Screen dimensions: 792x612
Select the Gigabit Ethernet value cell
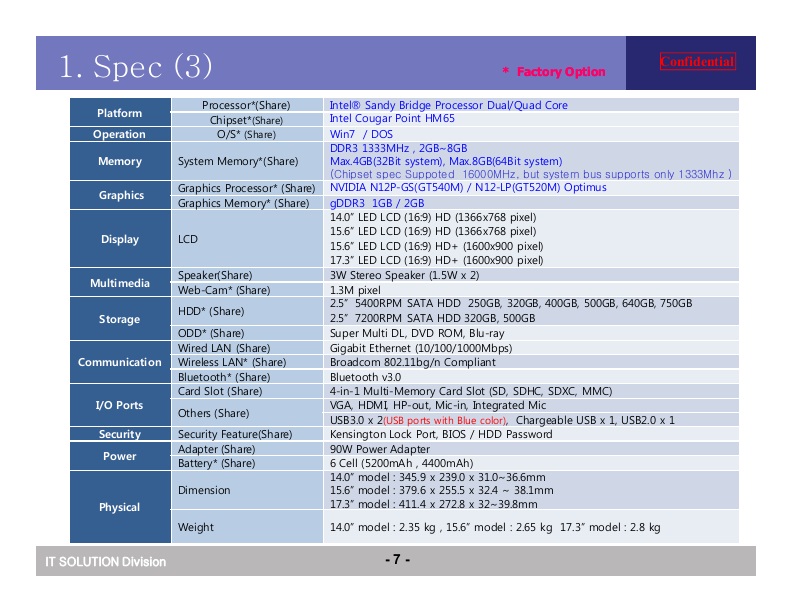pyautogui.click(x=421, y=348)
